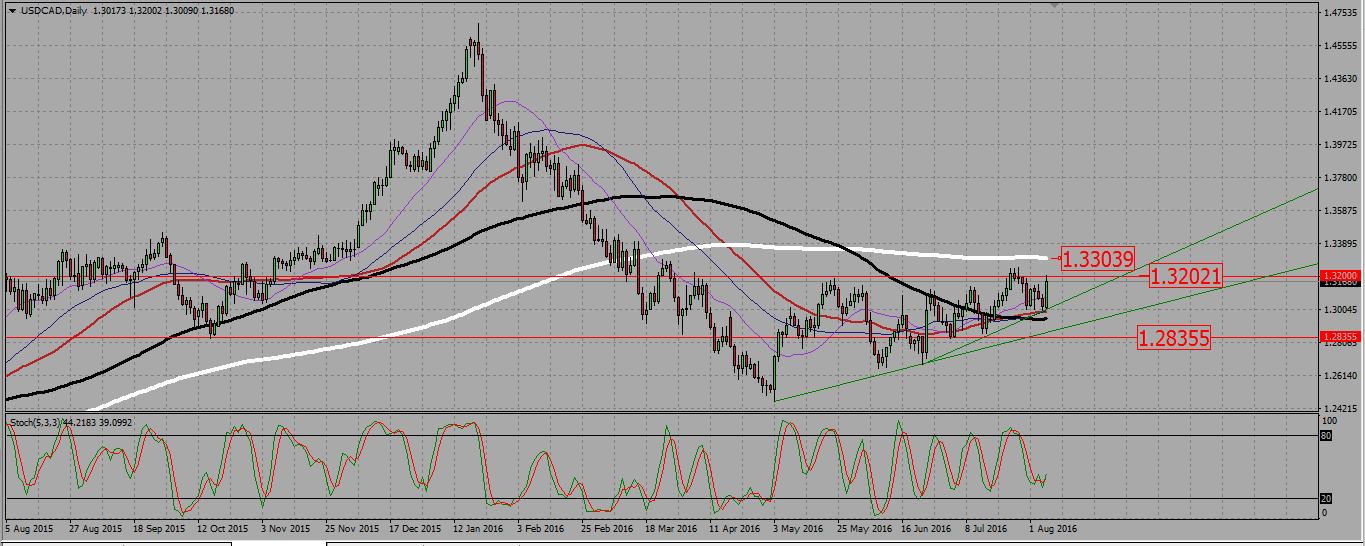
Task: Click the 3 May 2016 date label
Action: 800,528
